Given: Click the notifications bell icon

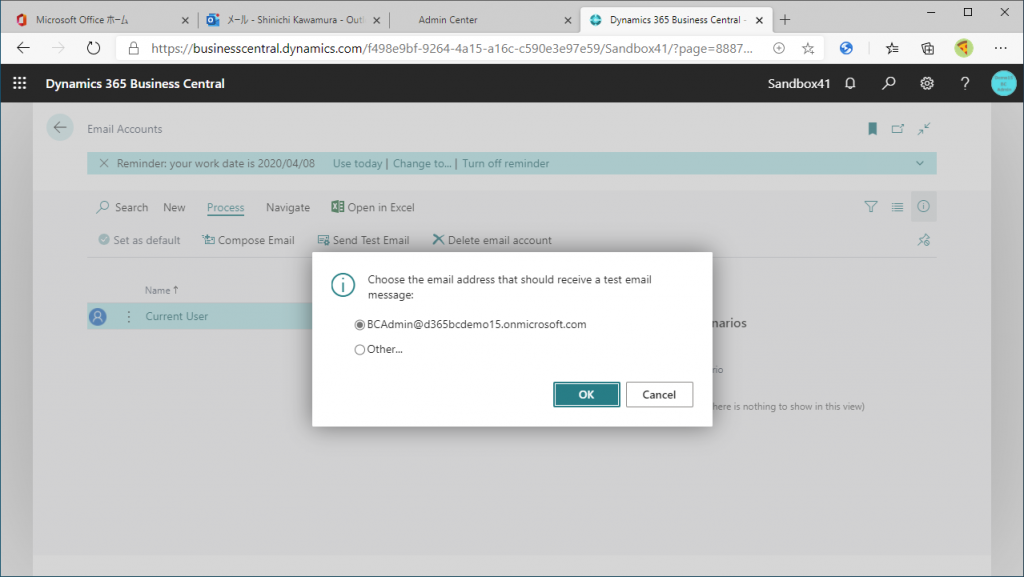Looking at the screenshot, I should coord(850,84).
